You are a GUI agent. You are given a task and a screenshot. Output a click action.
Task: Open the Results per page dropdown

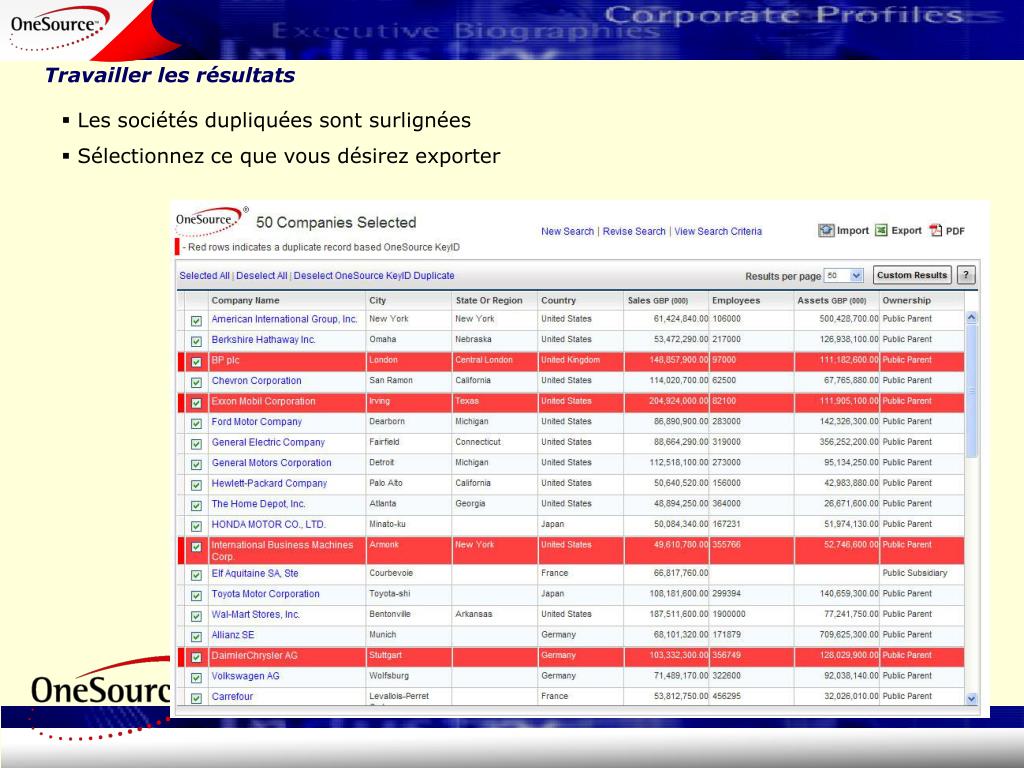(x=844, y=276)
